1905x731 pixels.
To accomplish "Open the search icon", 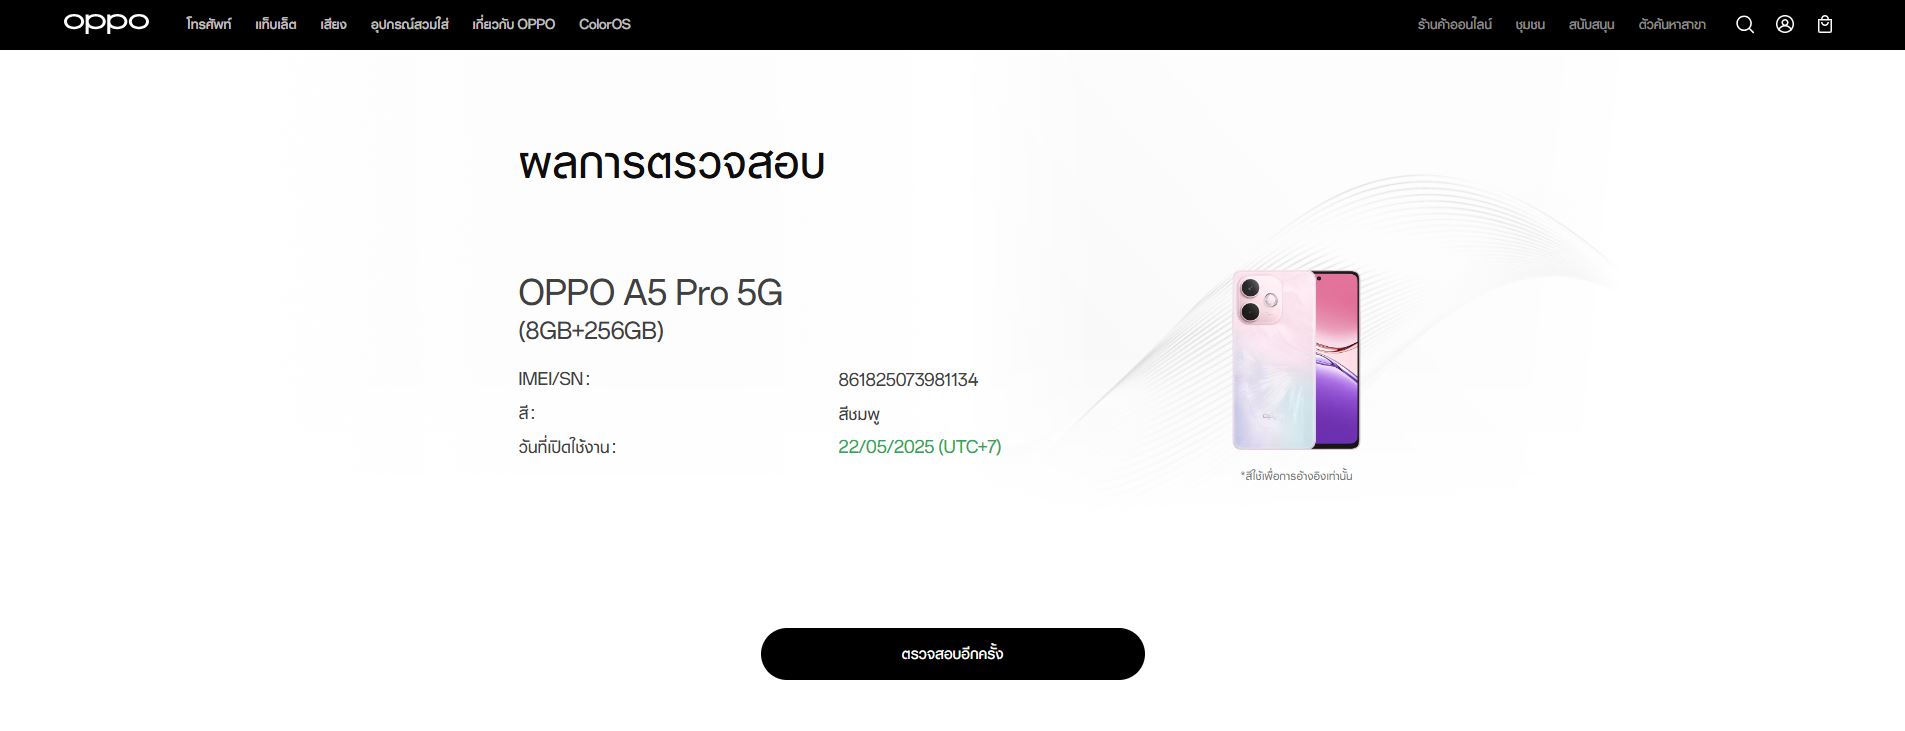I will [x=1744, y=24].
